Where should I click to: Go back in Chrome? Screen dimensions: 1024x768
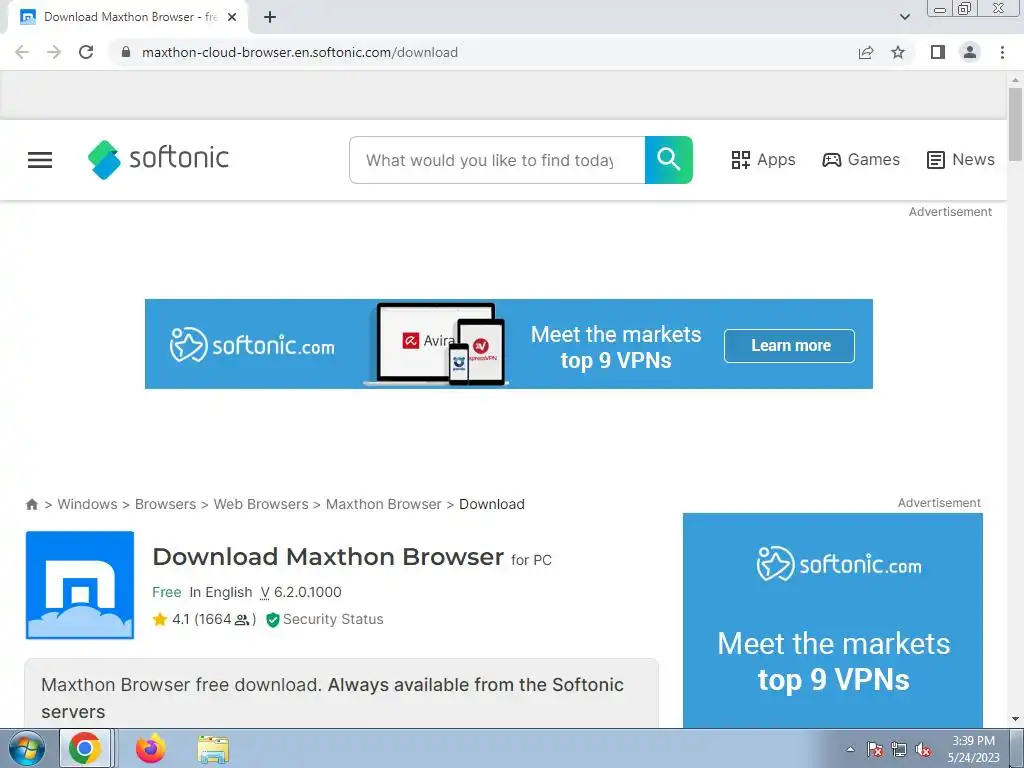click(x=22, y=52)
